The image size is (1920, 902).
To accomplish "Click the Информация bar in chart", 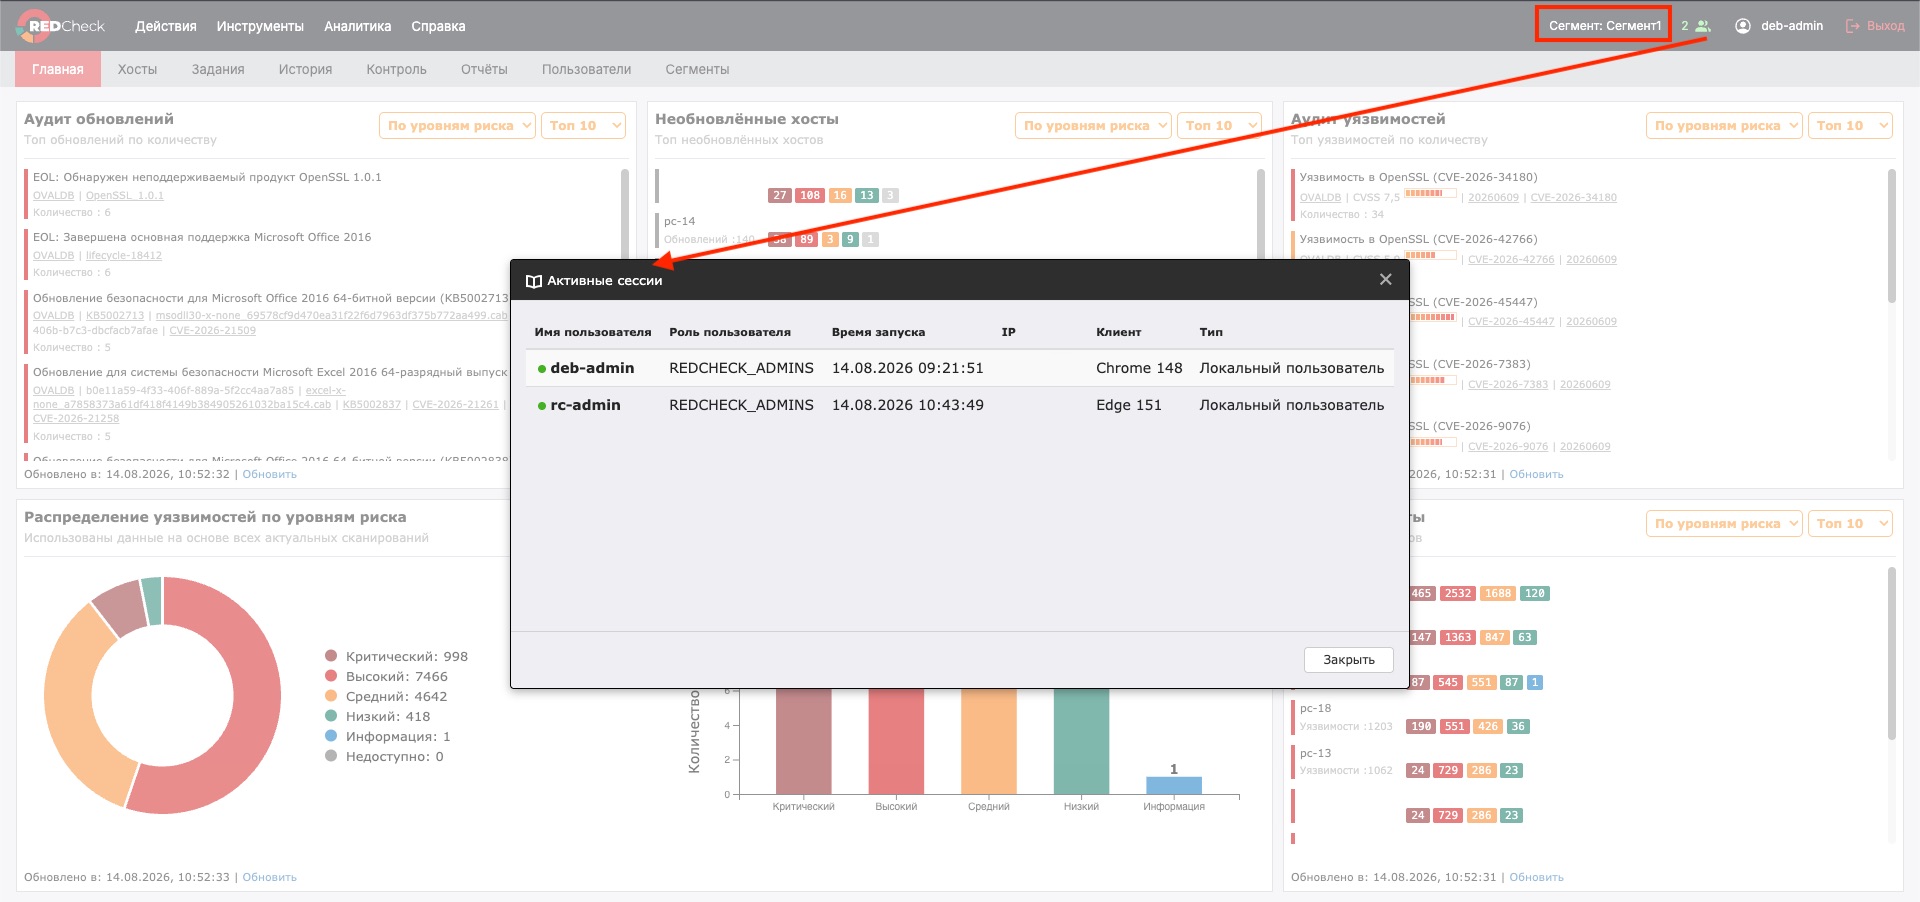I will pos(1174,786).
